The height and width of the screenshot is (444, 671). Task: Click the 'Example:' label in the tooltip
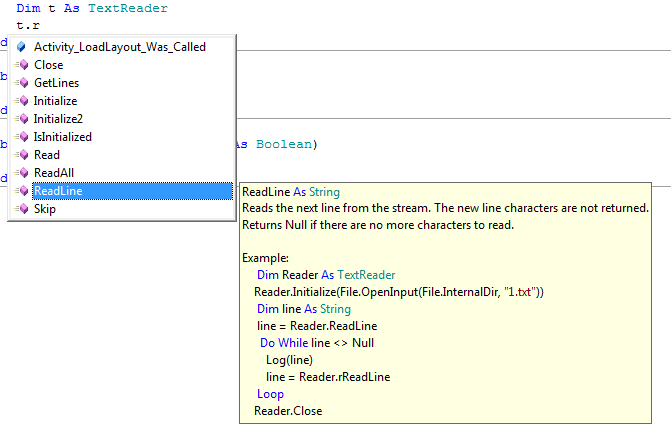265,258
